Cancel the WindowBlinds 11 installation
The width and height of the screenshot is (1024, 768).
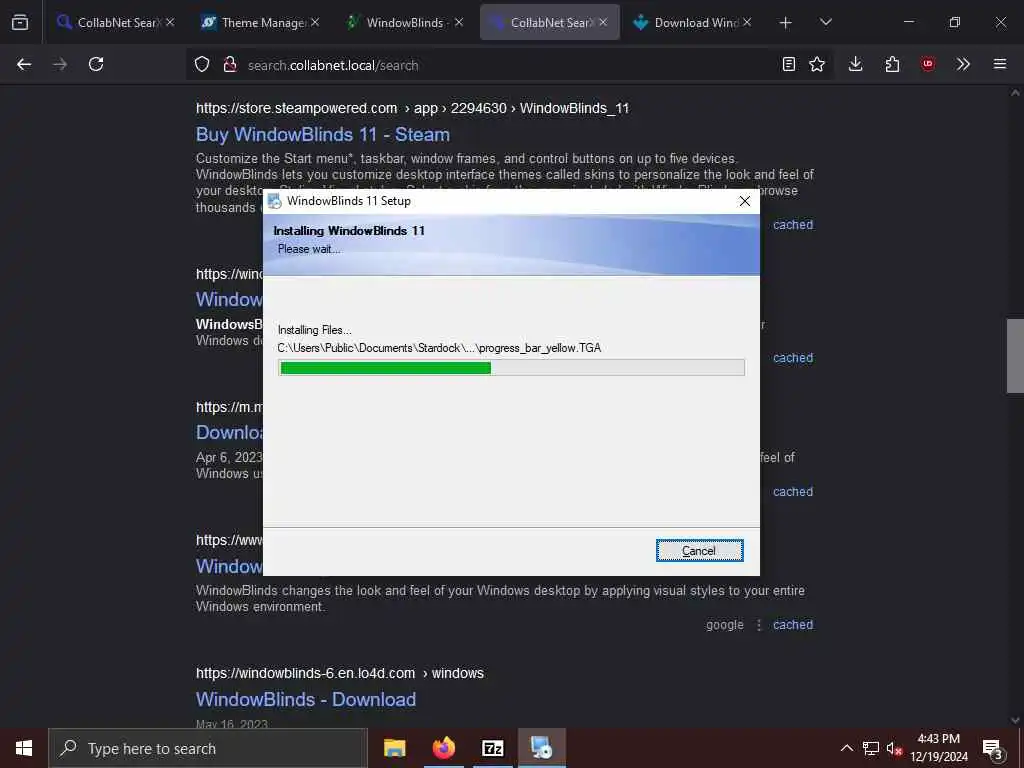[x=699, y=551]
